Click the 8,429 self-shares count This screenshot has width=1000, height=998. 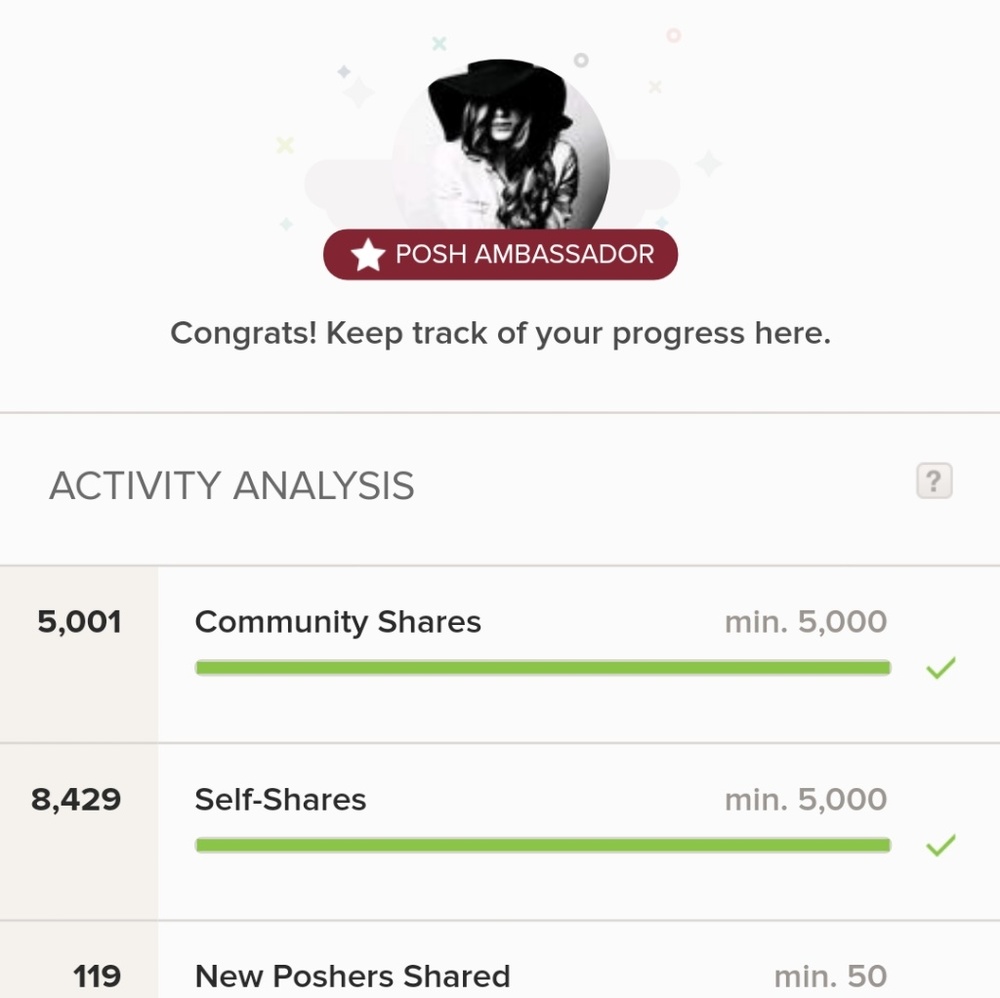pos(76,800)
